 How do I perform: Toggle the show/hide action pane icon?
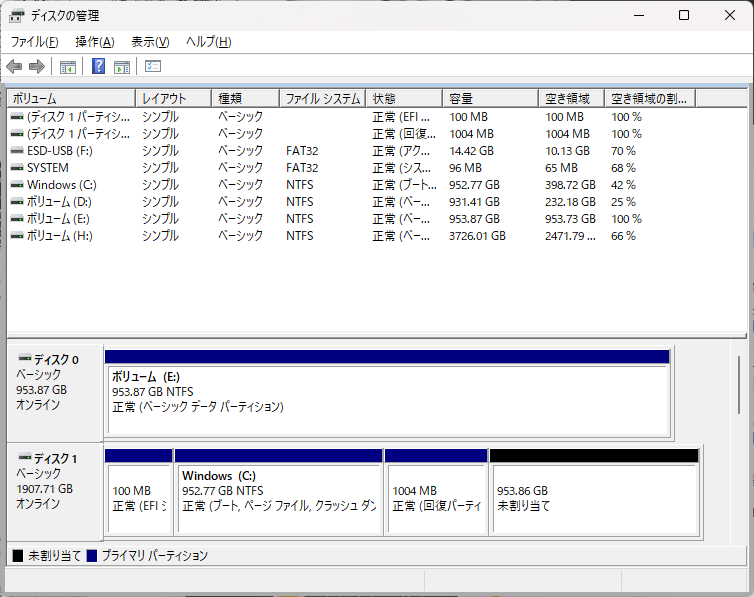(x=122, y=67)
